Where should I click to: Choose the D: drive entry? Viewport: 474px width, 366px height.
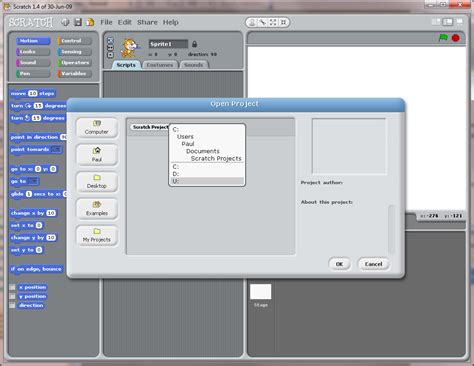(207, 174)
